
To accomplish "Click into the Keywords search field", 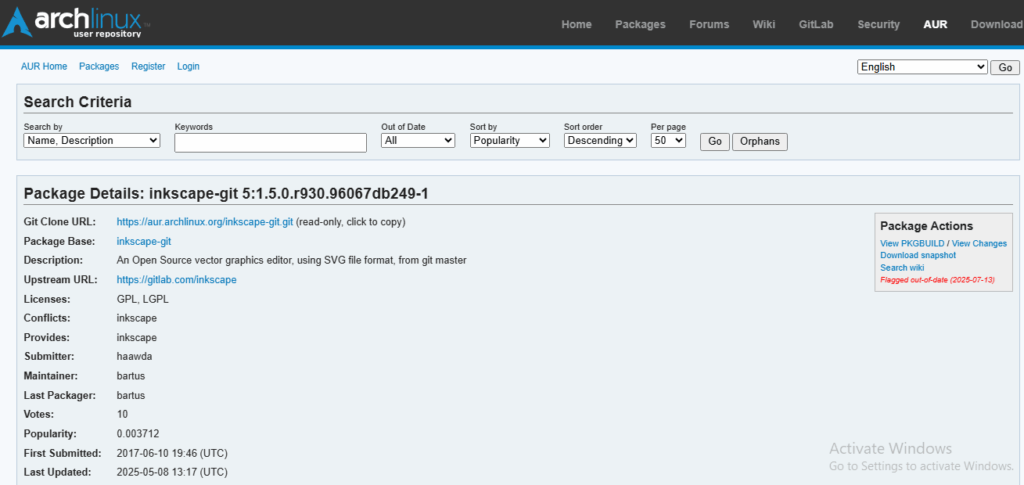I will 270,142.
